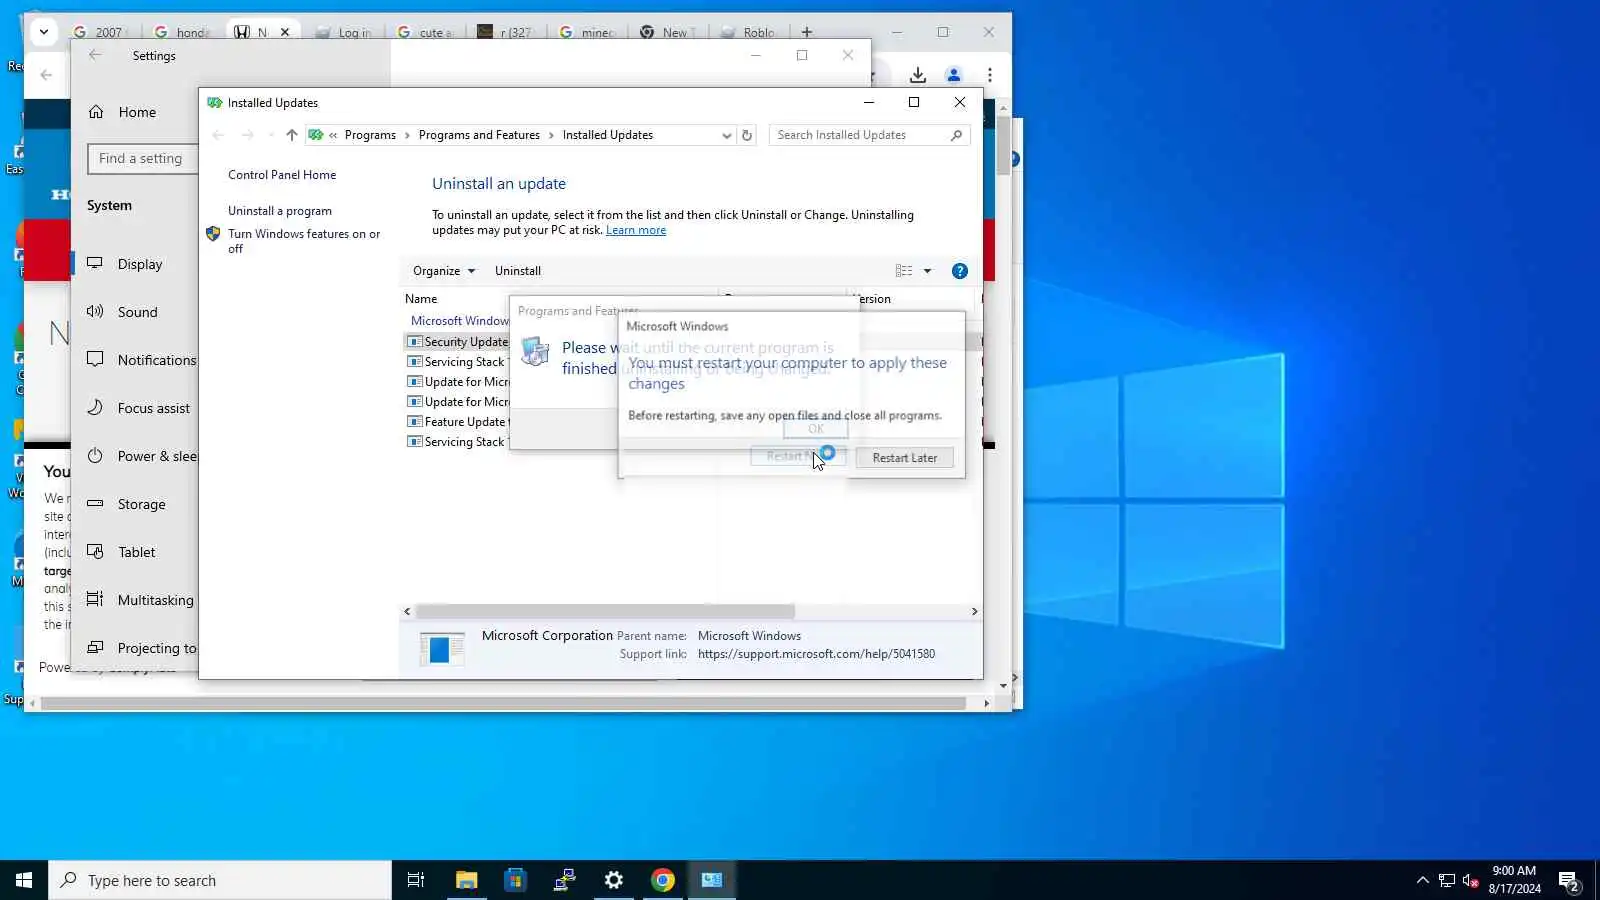This screenshot has height=900, width=1600.
Task: Open Chrome profile icon
Action: [x=954, y=75]
